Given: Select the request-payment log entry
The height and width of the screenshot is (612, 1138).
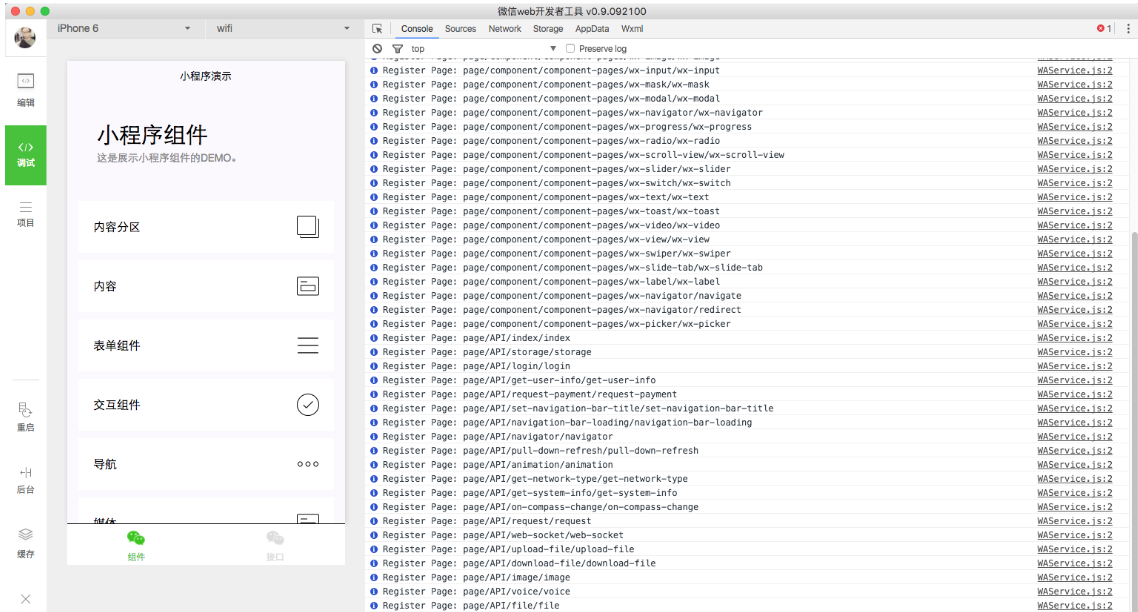Looking at the screenshot, I should [748, 394].
